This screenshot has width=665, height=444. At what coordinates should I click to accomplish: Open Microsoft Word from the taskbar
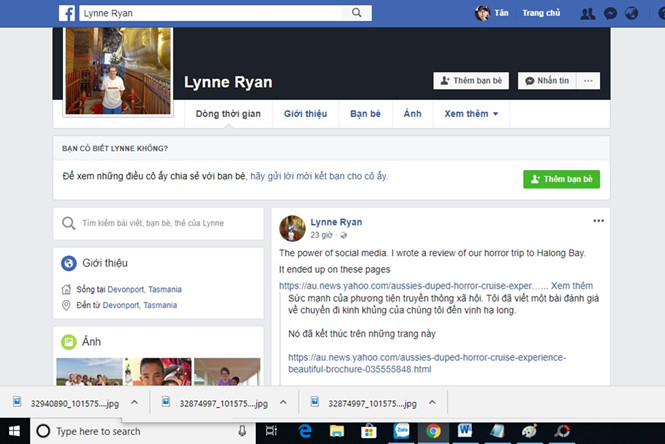pos(465,431)
